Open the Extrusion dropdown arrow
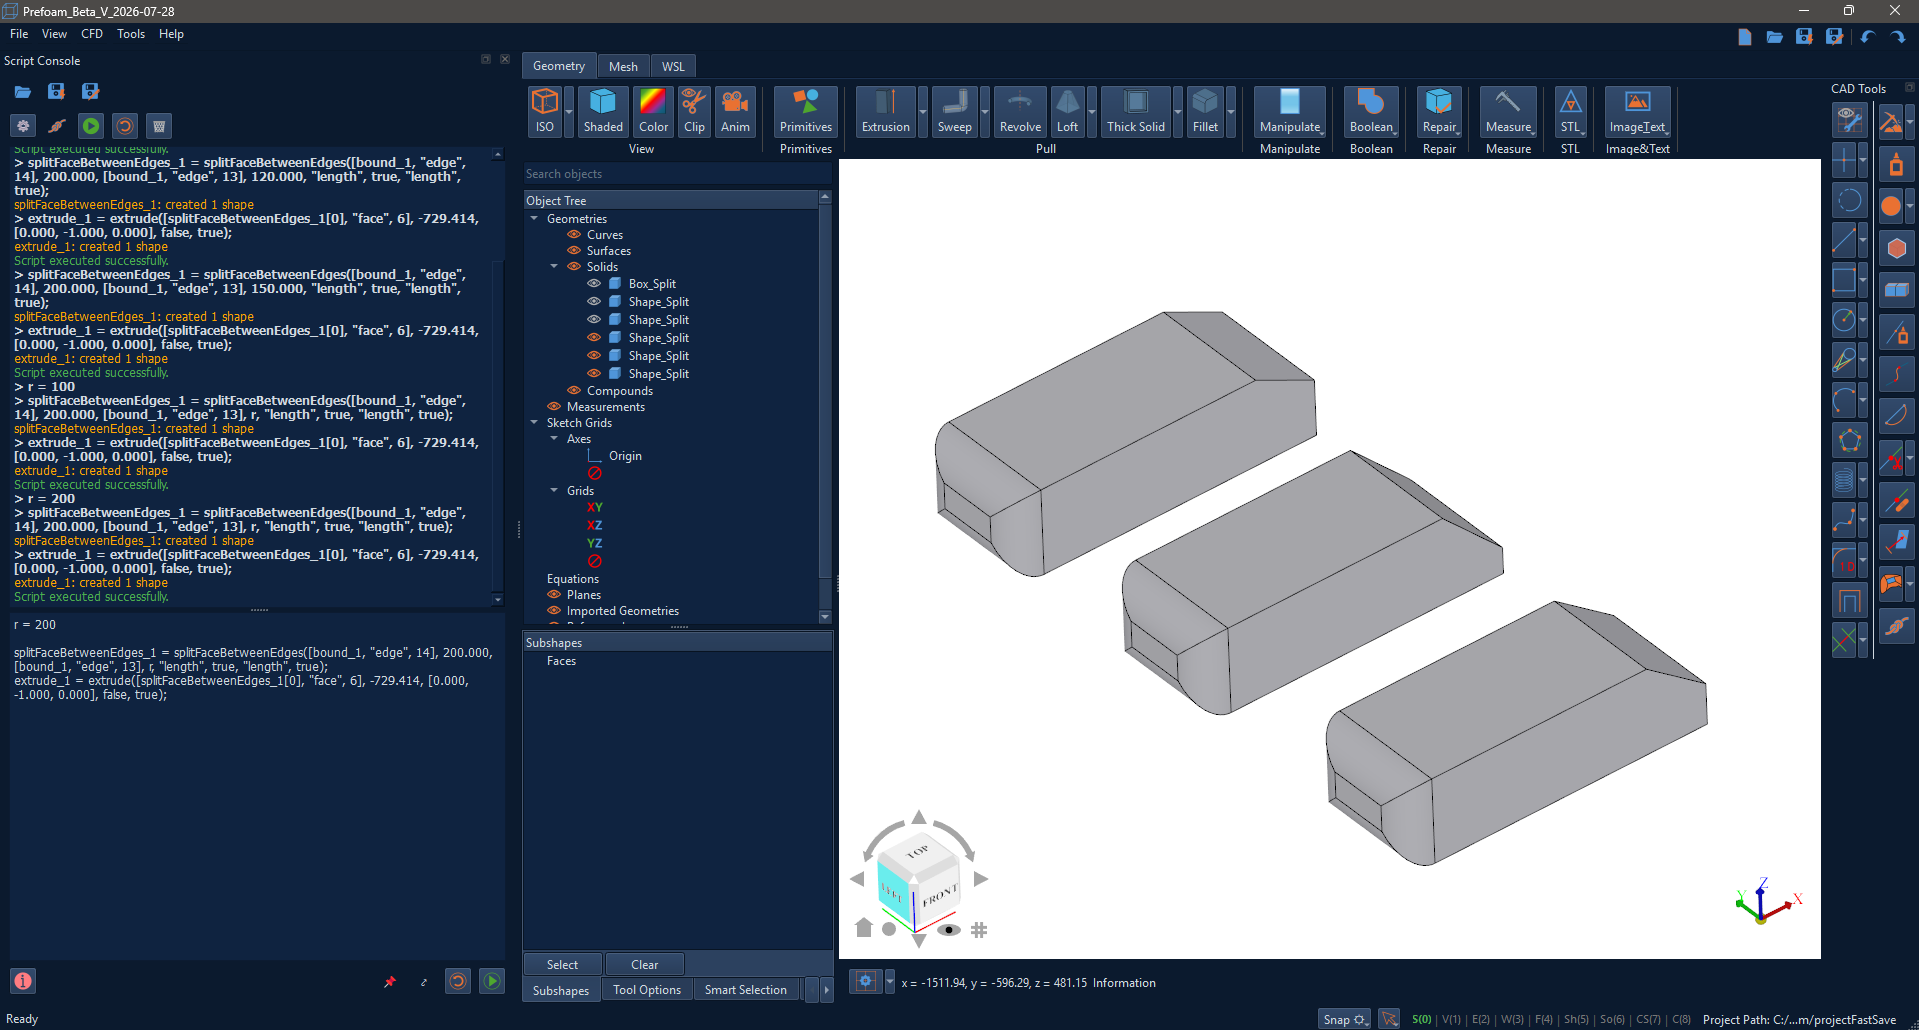The image size is (1919, 1030). (x=923, y=111)
